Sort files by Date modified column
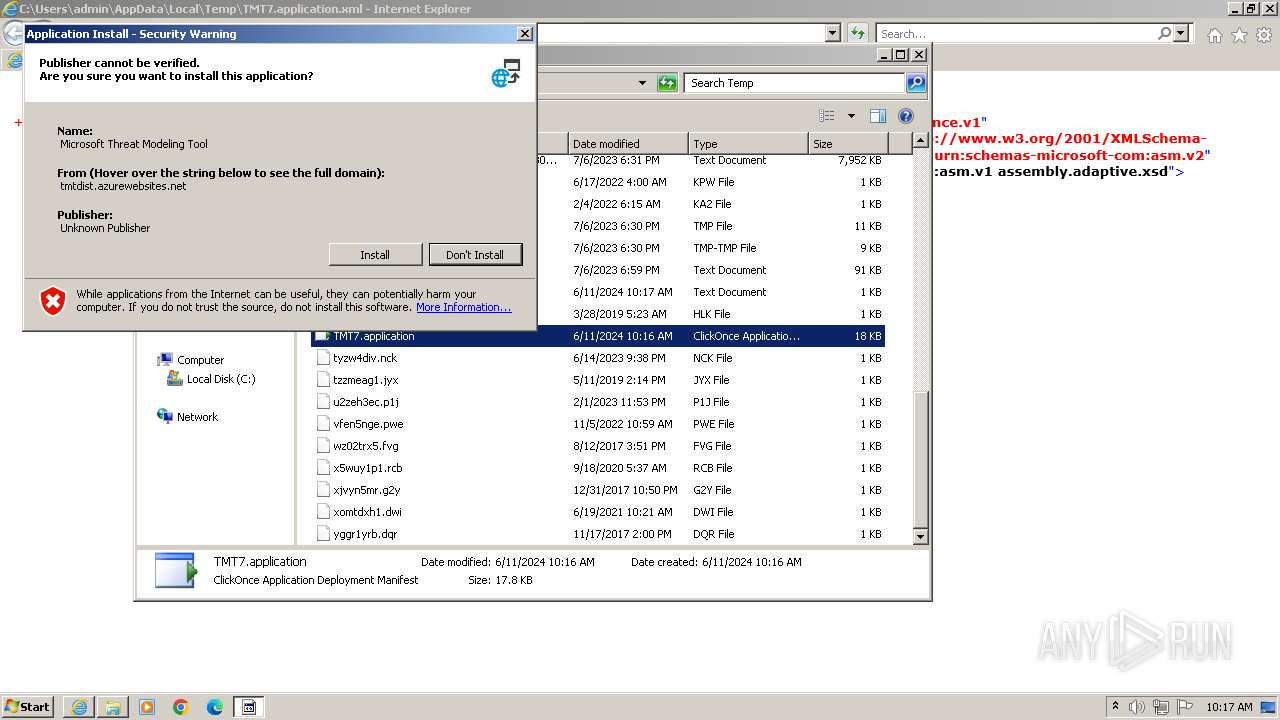1280x720 pixels. point(628,143)
